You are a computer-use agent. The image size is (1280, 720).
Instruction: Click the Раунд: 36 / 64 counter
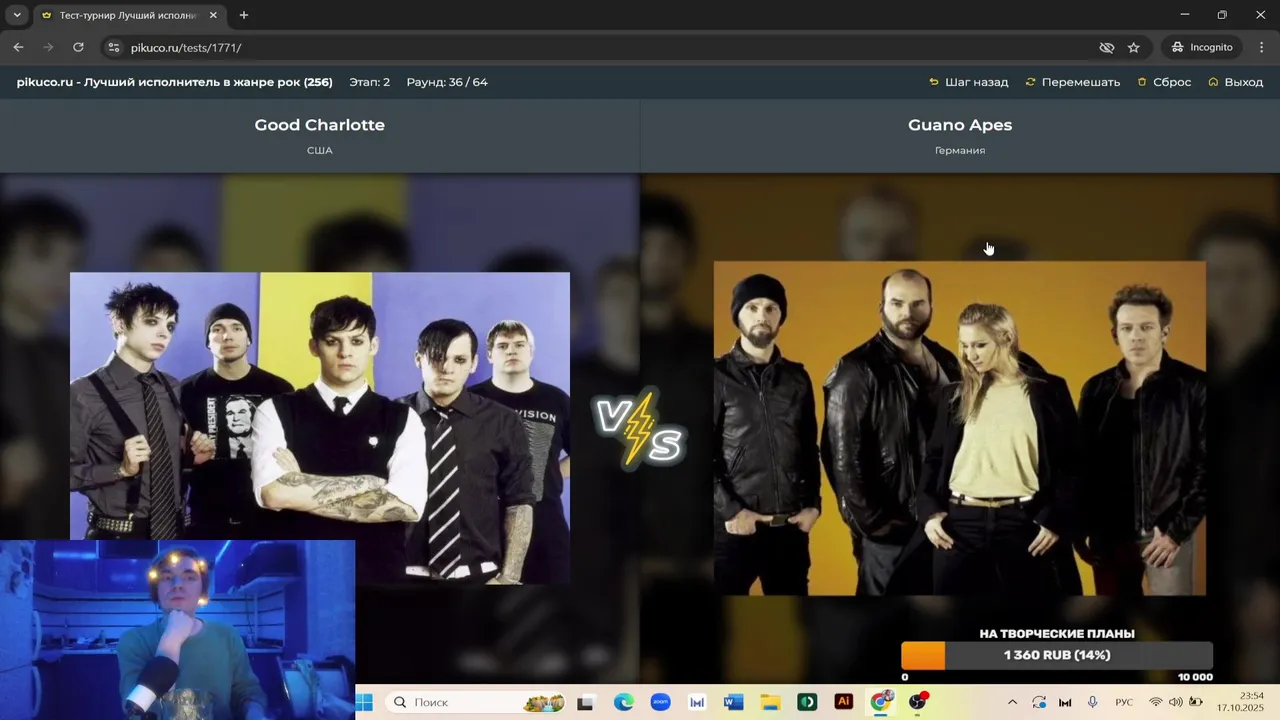coord(447,82)
